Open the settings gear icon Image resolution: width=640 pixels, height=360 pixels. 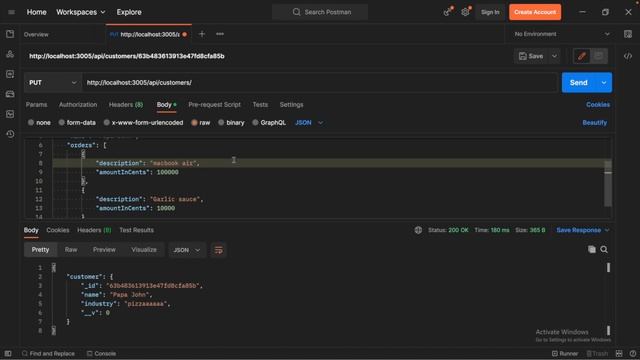(465, 12)
